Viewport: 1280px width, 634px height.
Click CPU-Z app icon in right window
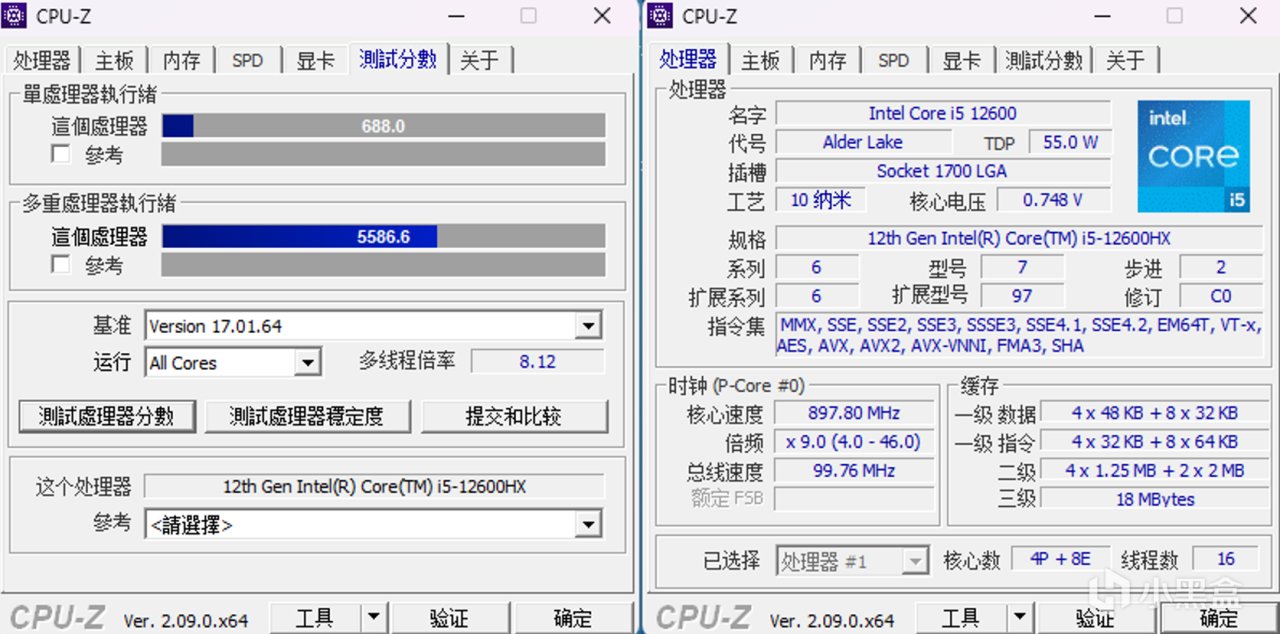pos(660,15)
